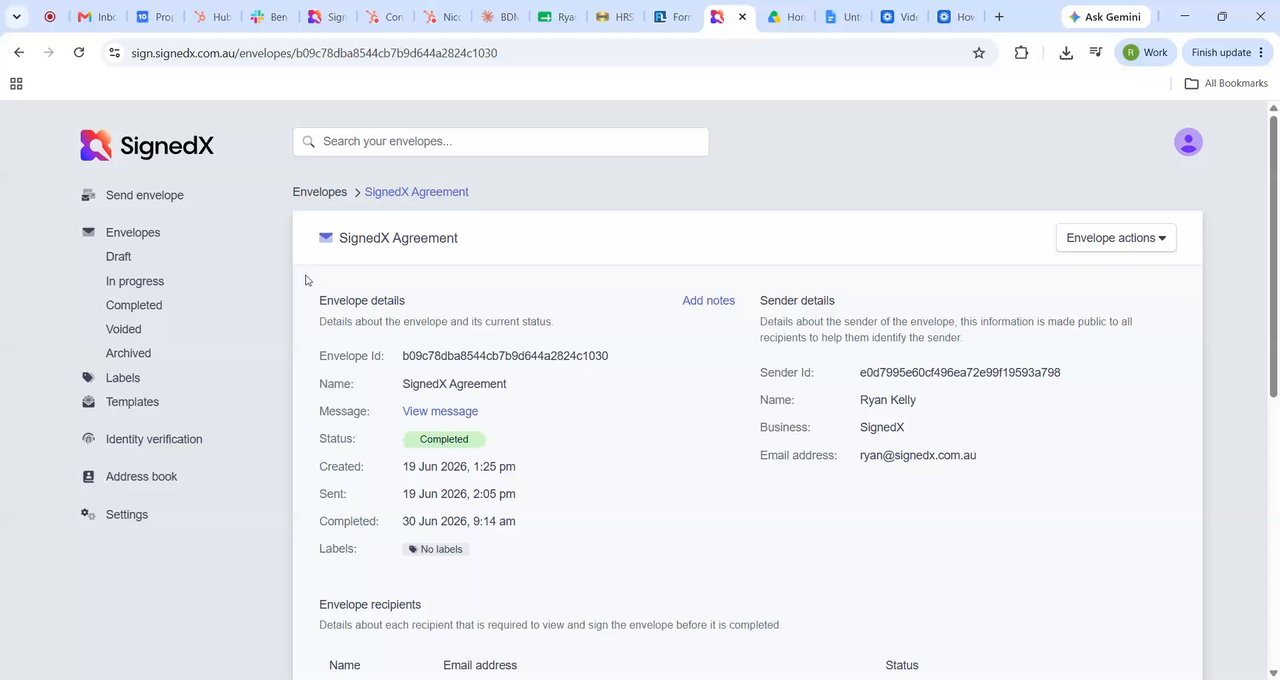Open the Work profile menu
Screen dimensions: 1280x680
point(1146,53)
